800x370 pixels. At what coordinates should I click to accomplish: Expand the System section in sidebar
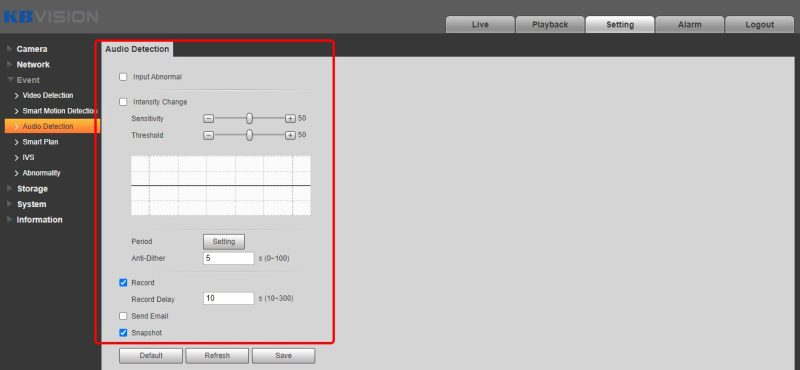(31, 204)
